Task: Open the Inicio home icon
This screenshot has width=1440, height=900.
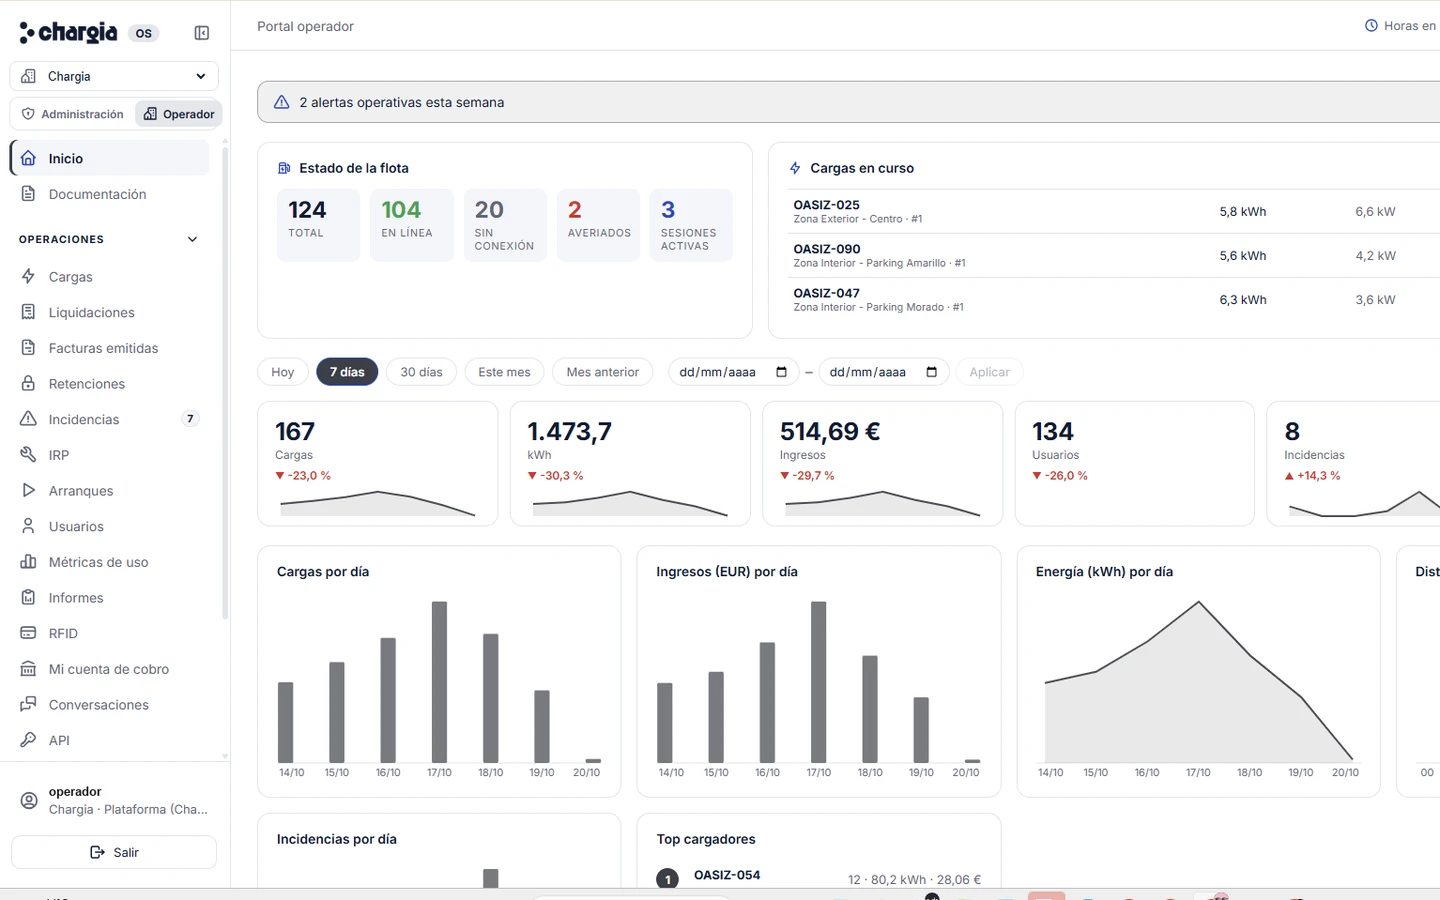Action: coord(29,158)
